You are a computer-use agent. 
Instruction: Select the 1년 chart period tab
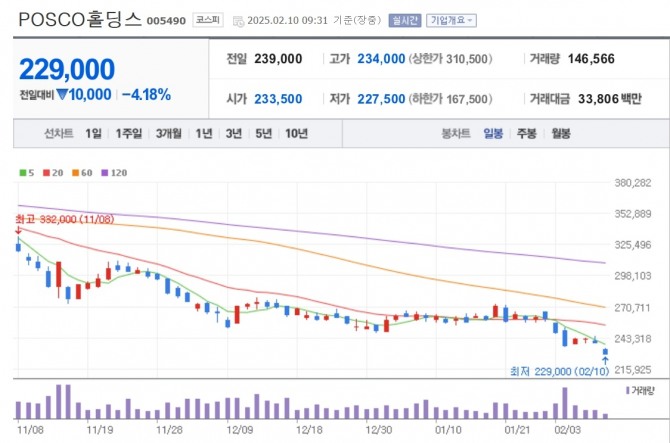(204, 133)
